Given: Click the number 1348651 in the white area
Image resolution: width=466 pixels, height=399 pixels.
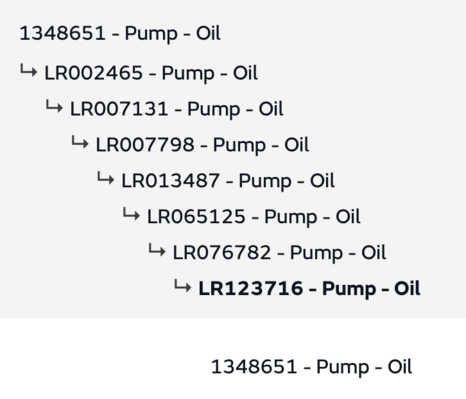Looking at the screenshot, I should 254,367.
